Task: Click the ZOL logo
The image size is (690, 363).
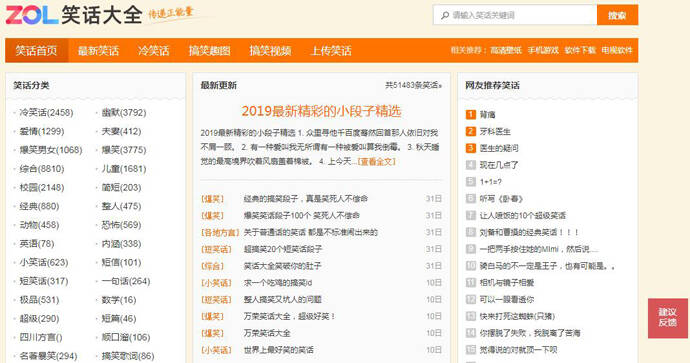Action: pyautogui.click(x=32, y=15)
